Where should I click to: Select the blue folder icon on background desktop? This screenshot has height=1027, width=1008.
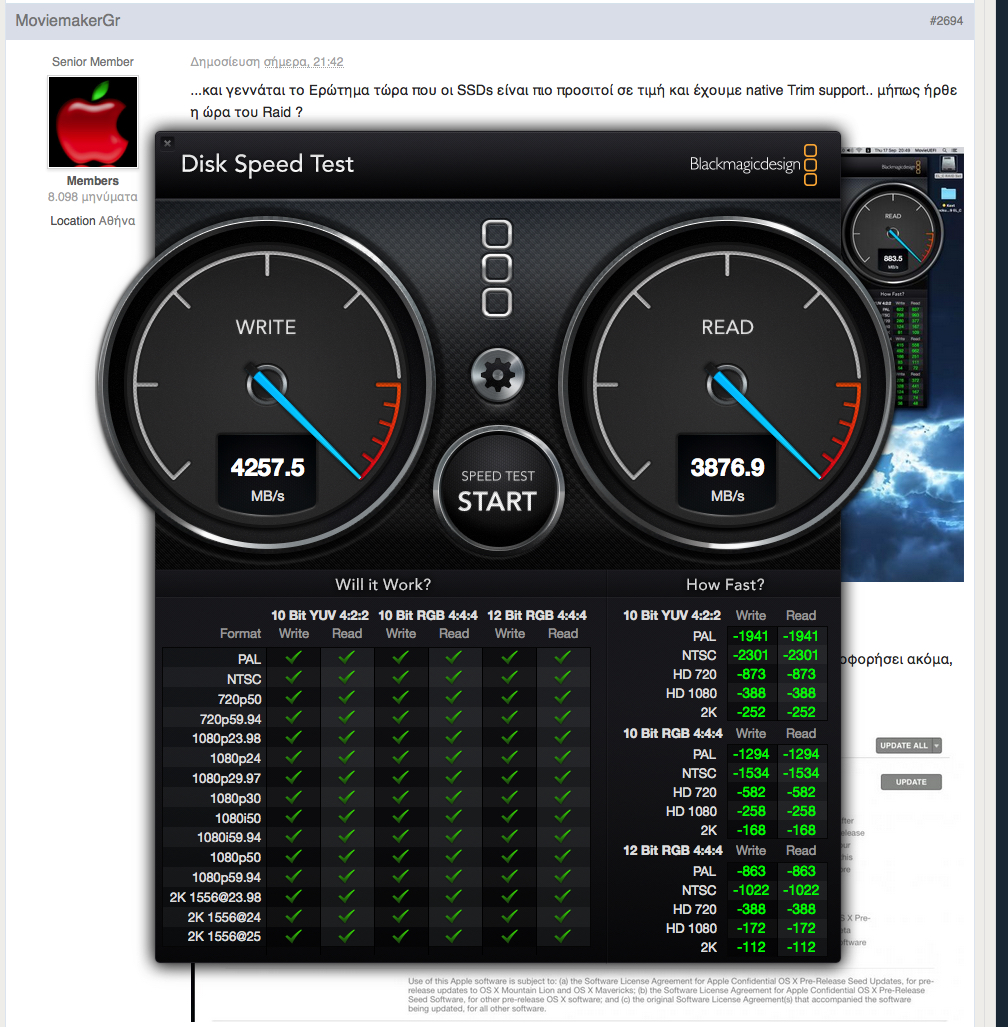click(948, 194)
